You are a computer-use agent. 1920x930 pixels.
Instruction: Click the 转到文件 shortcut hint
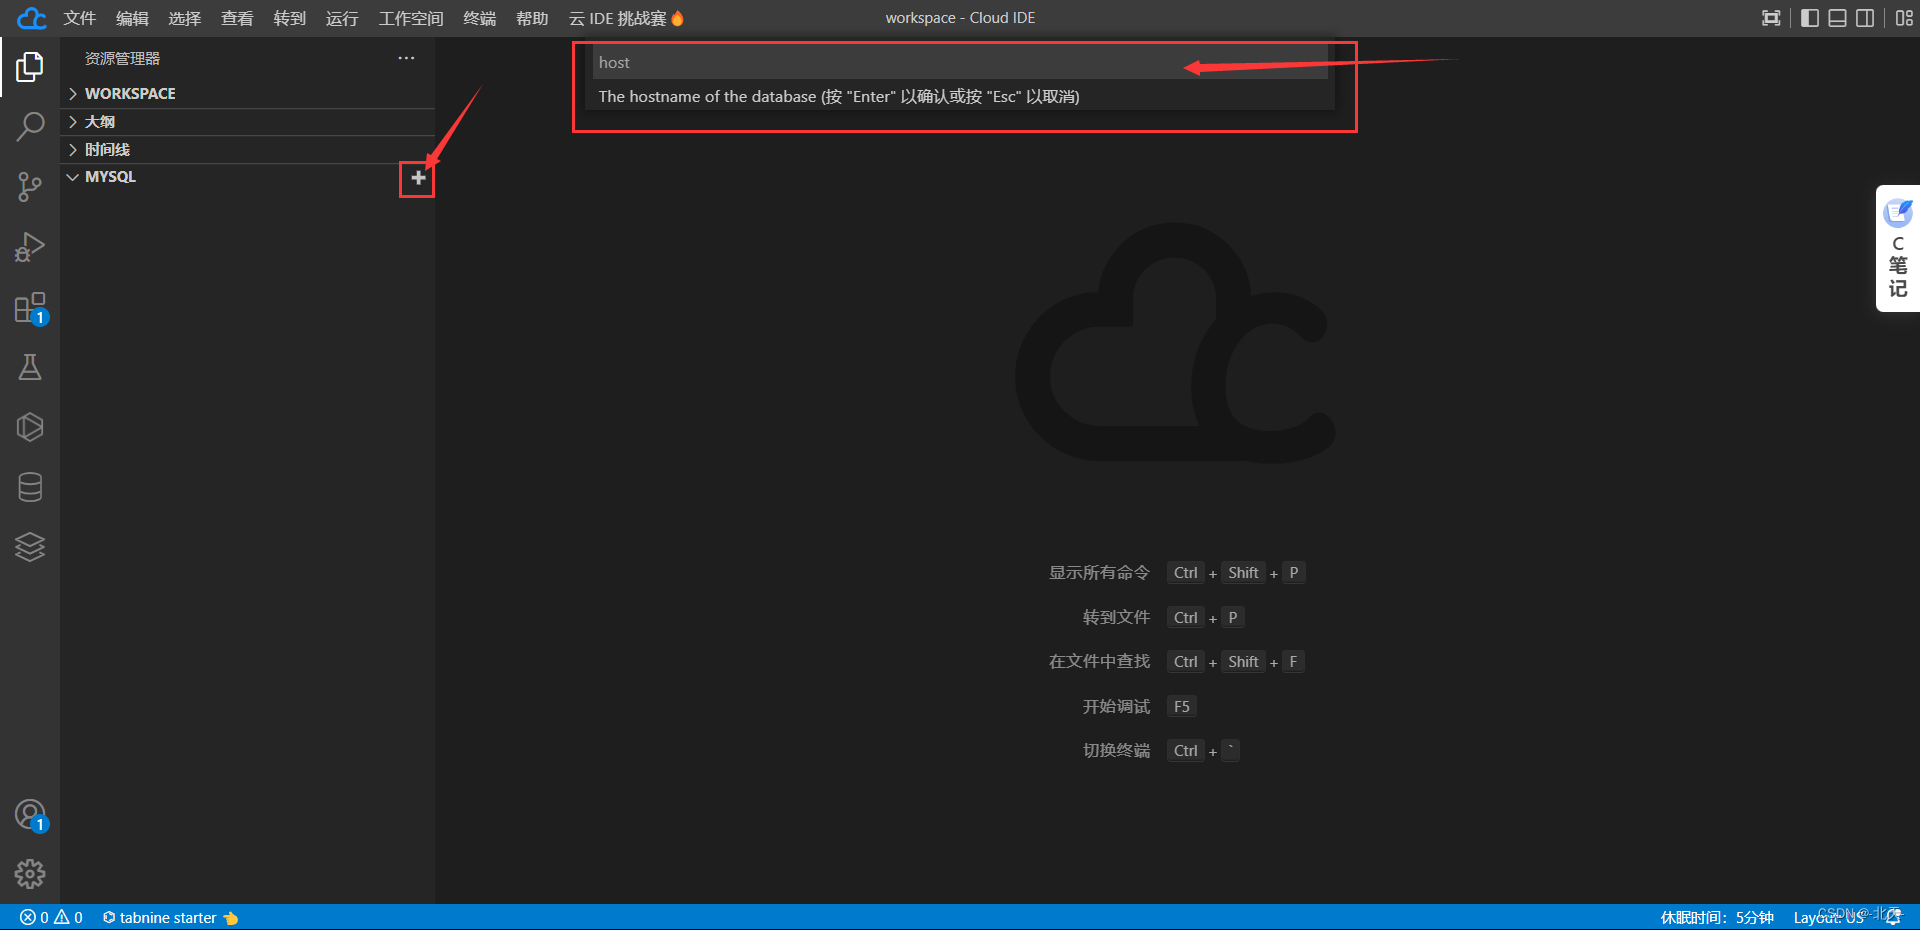[1116, 618]
